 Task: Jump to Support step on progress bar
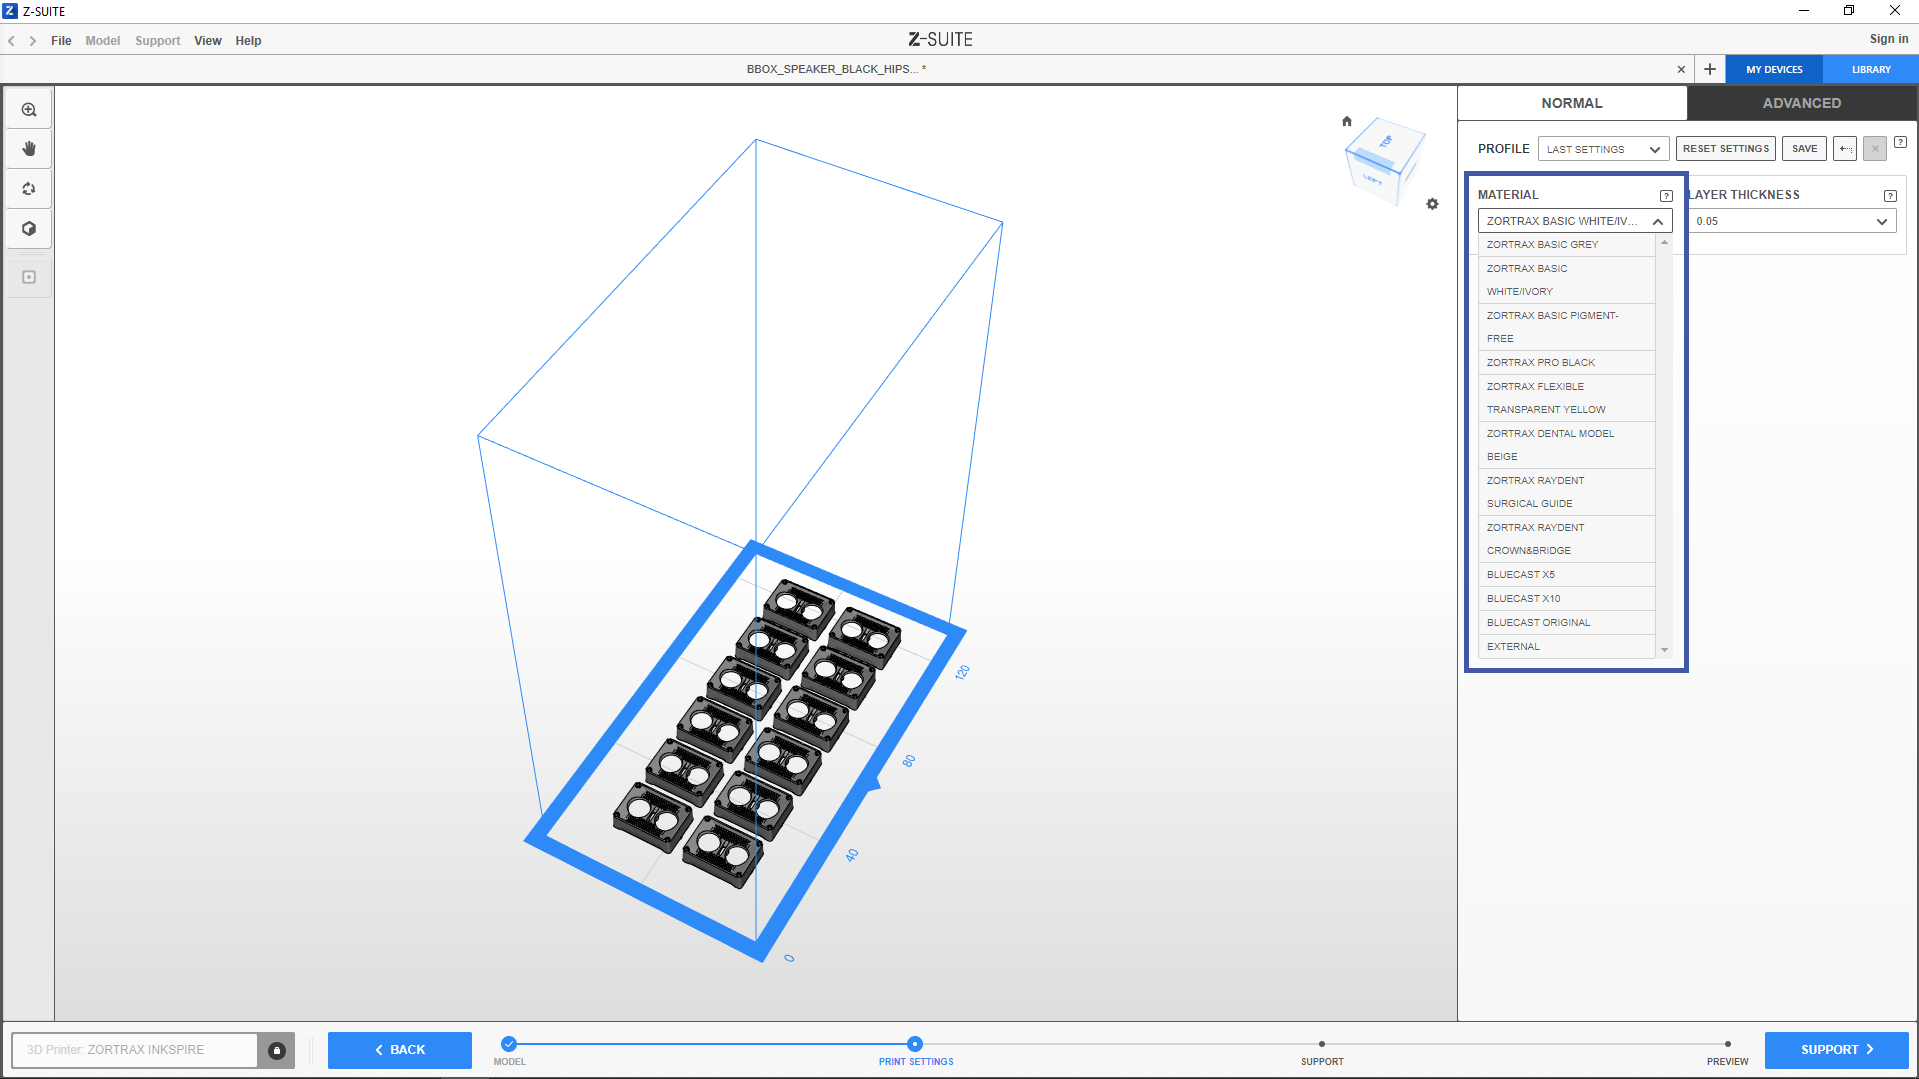[1322, 1045]
